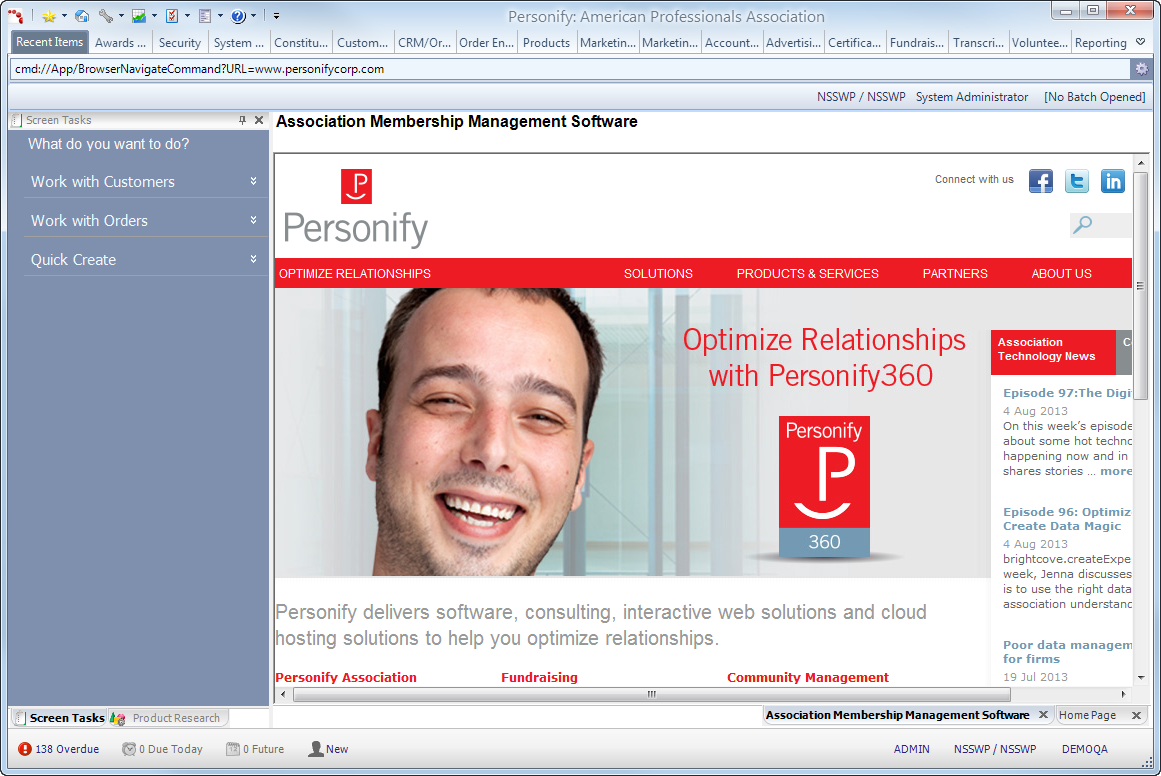Switch to Product Research bottom tab
The width and height of the screenshot is (1161, 776).
click(x=168, y=718)
